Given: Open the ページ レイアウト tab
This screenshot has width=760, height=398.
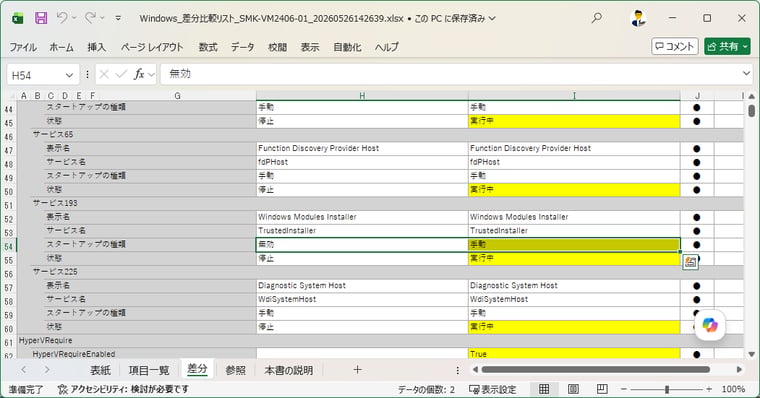Looking at the screenshot, I should pos(152,47).
